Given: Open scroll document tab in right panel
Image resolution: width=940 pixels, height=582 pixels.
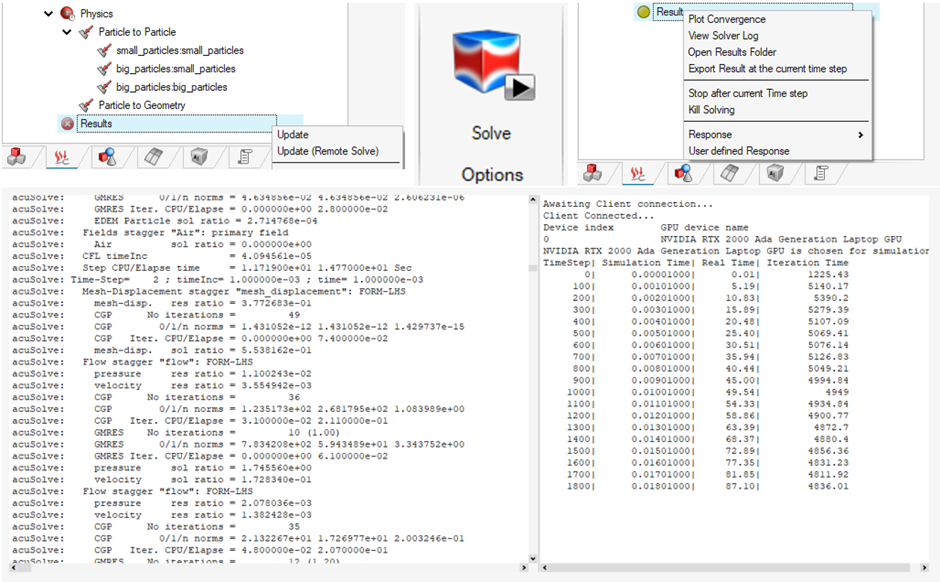Looking at the screenshot, I should [x=821, y=173].
